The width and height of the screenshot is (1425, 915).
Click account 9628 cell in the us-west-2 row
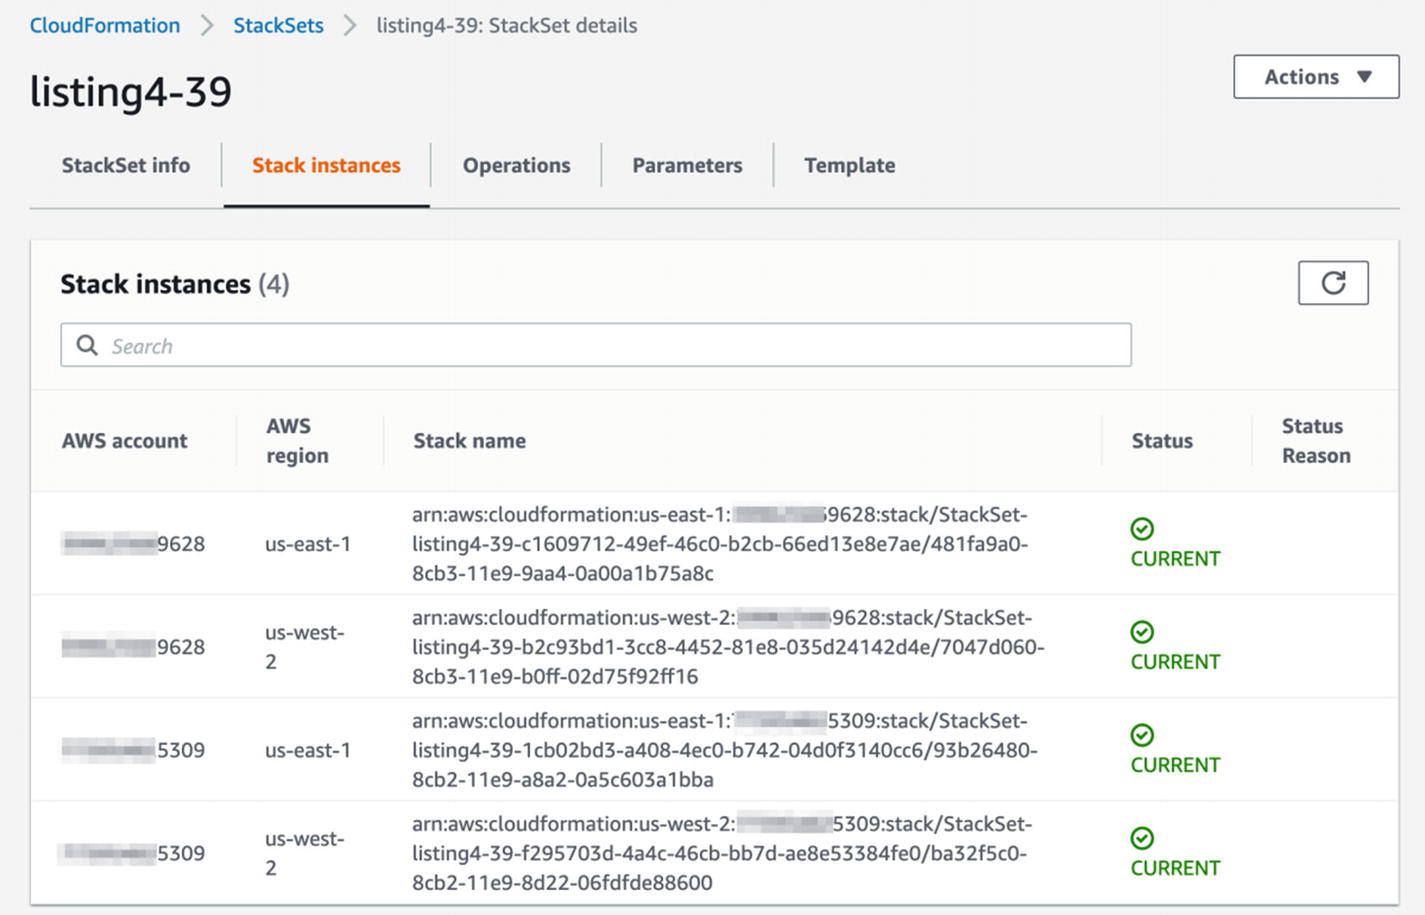[x=133, y=647]
